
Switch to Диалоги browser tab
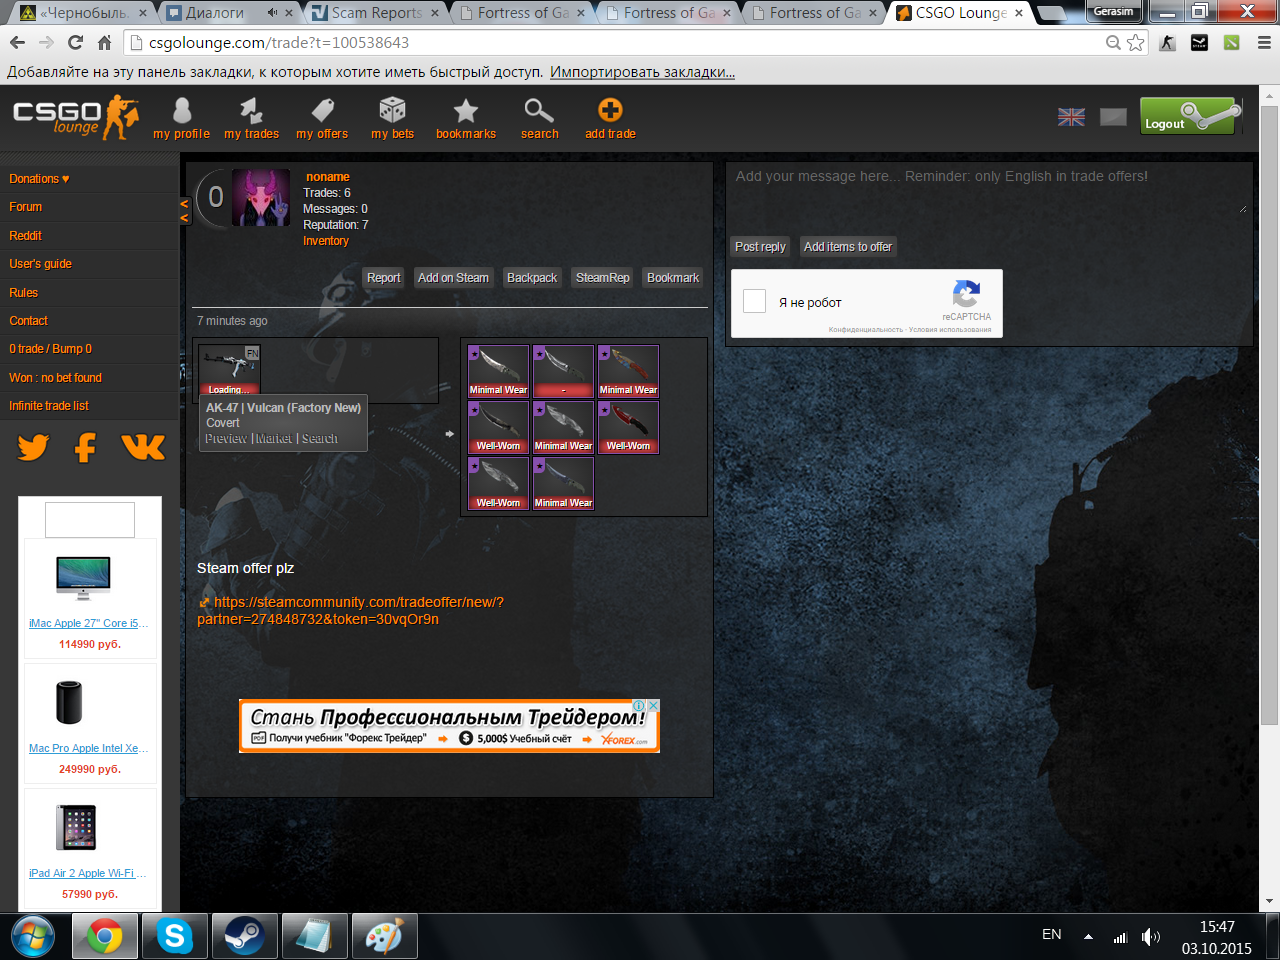pos(228,13)
